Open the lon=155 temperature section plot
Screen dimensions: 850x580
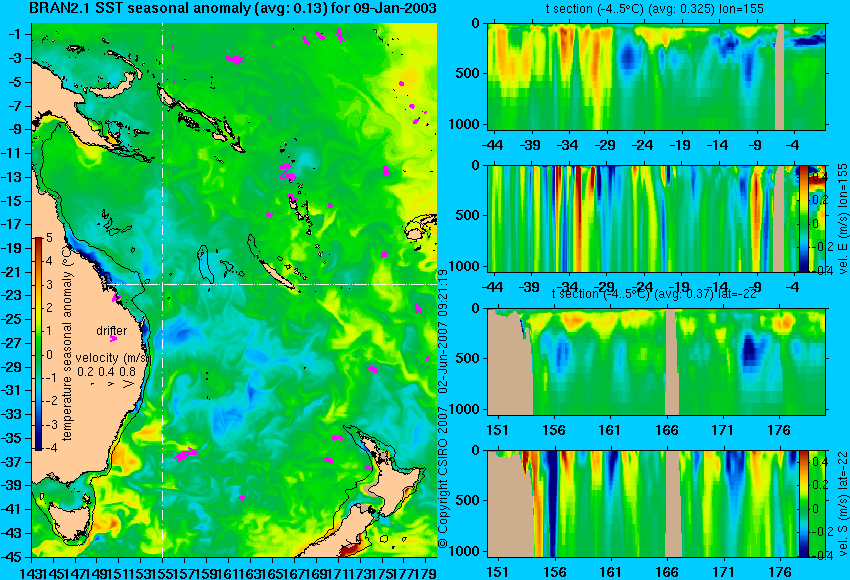tap(656, 76)
